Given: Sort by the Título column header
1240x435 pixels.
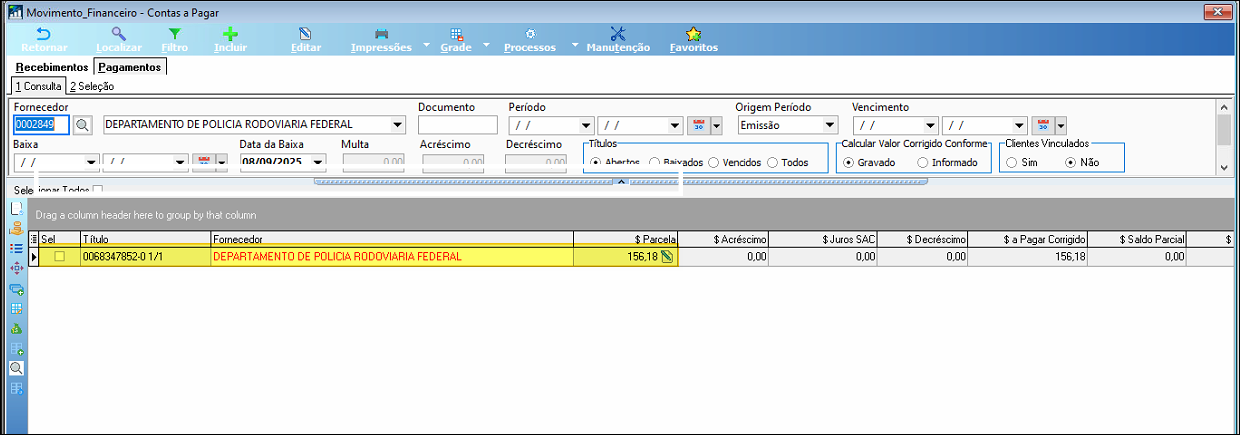Looking at the screenshot, I should pos(145,240).
